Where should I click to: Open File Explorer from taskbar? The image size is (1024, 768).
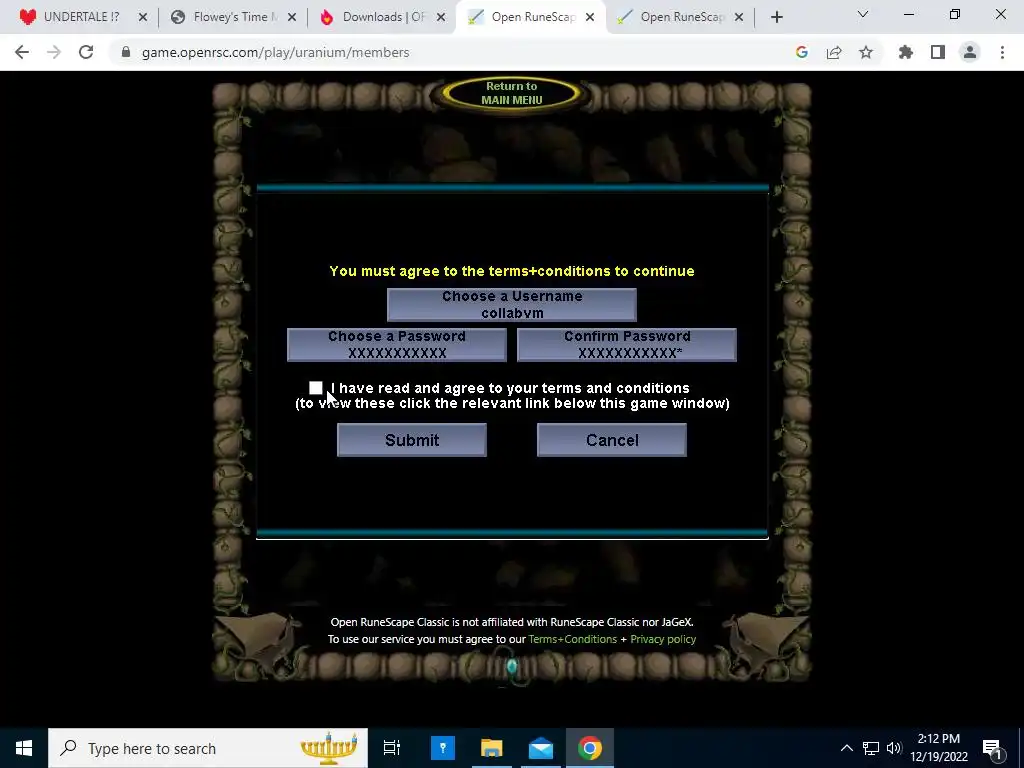pos(492,748)
